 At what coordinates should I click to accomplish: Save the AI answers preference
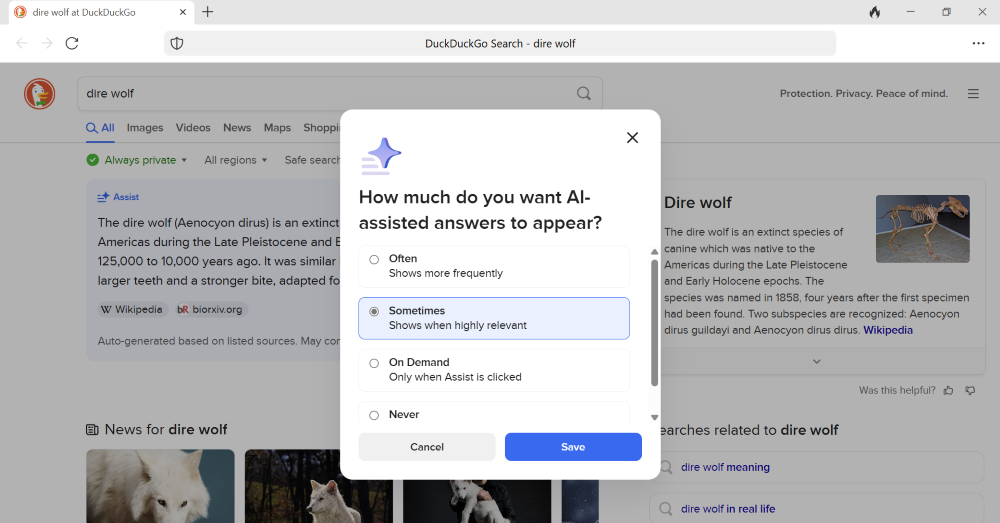point(573,447)
